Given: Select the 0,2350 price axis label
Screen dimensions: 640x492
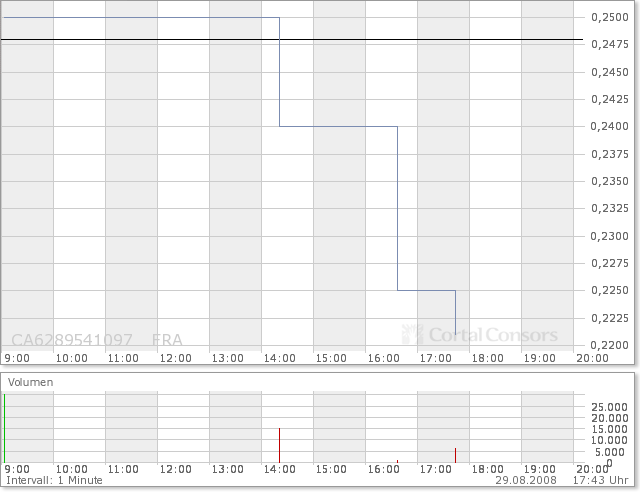Looking at the screenshot, I should point(610,181).
